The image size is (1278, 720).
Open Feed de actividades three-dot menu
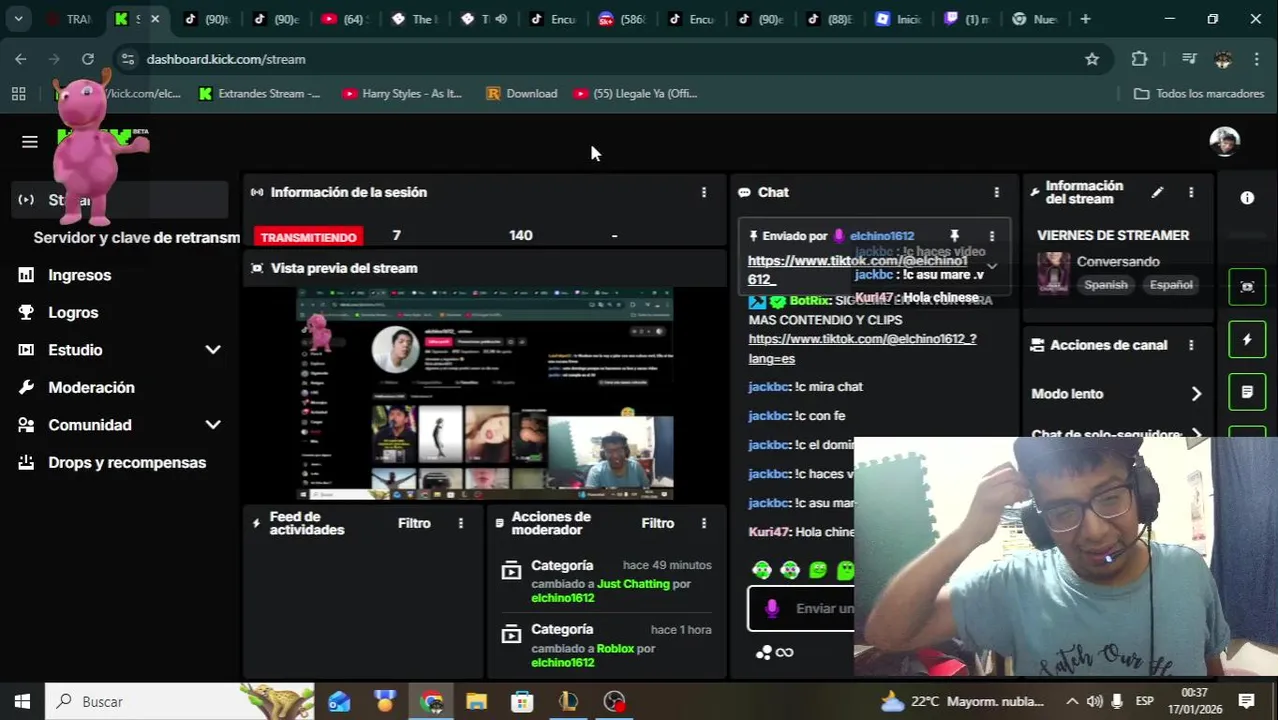tap(461, 523)
